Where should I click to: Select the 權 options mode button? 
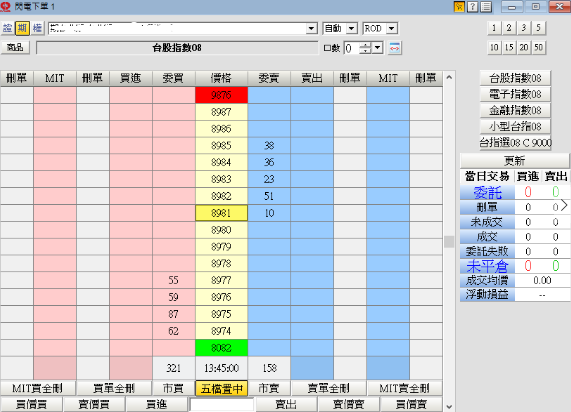pos(37,28)
